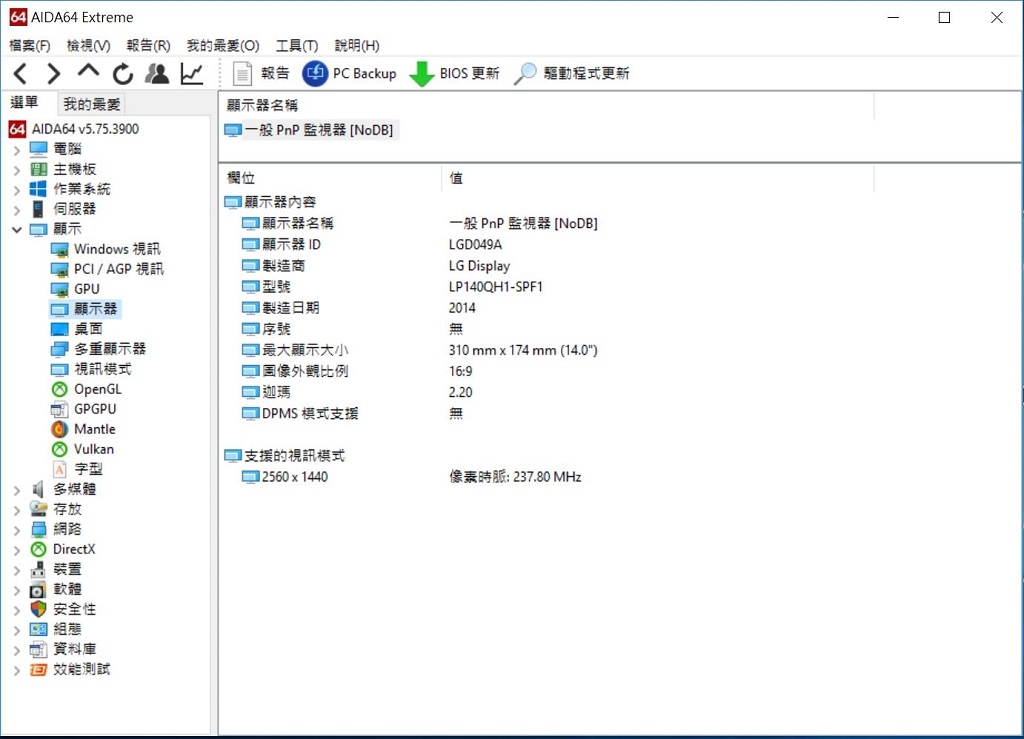Open BIOS 更新 from toolbar
Screen dimensions: 1024x739
455,73
